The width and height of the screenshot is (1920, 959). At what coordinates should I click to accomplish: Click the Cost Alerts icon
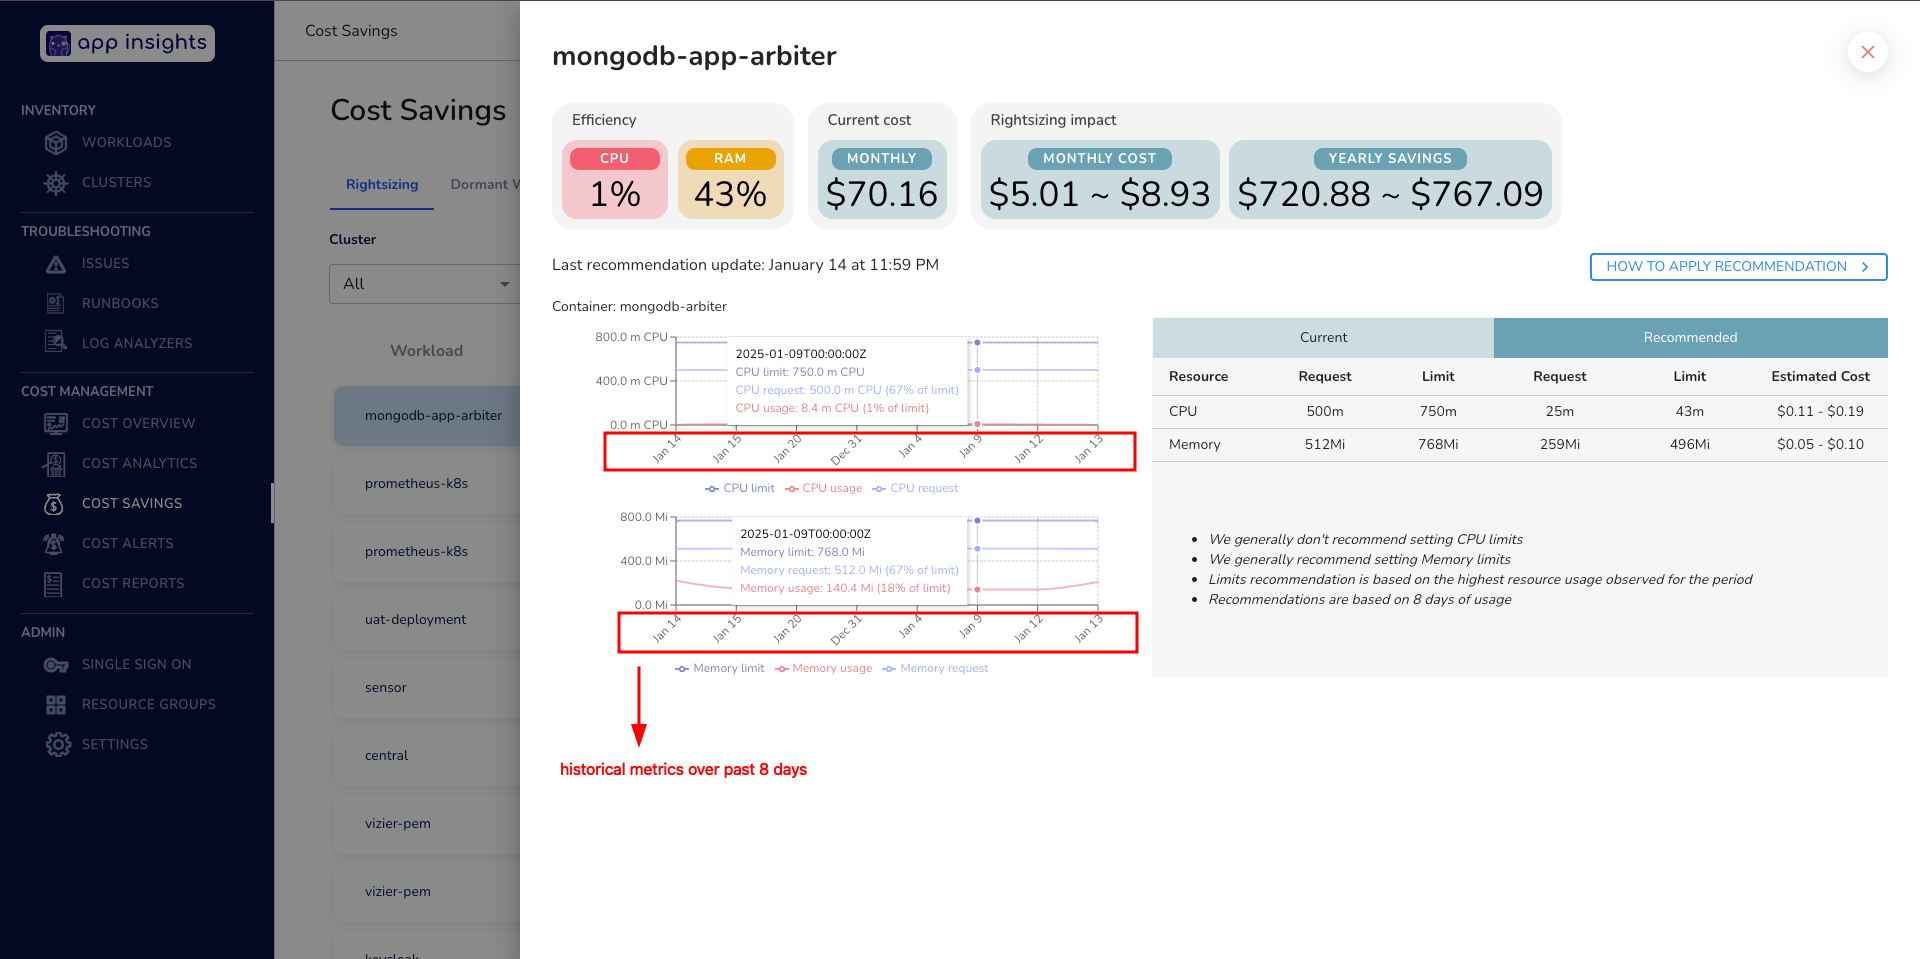[x=54, y=543]
